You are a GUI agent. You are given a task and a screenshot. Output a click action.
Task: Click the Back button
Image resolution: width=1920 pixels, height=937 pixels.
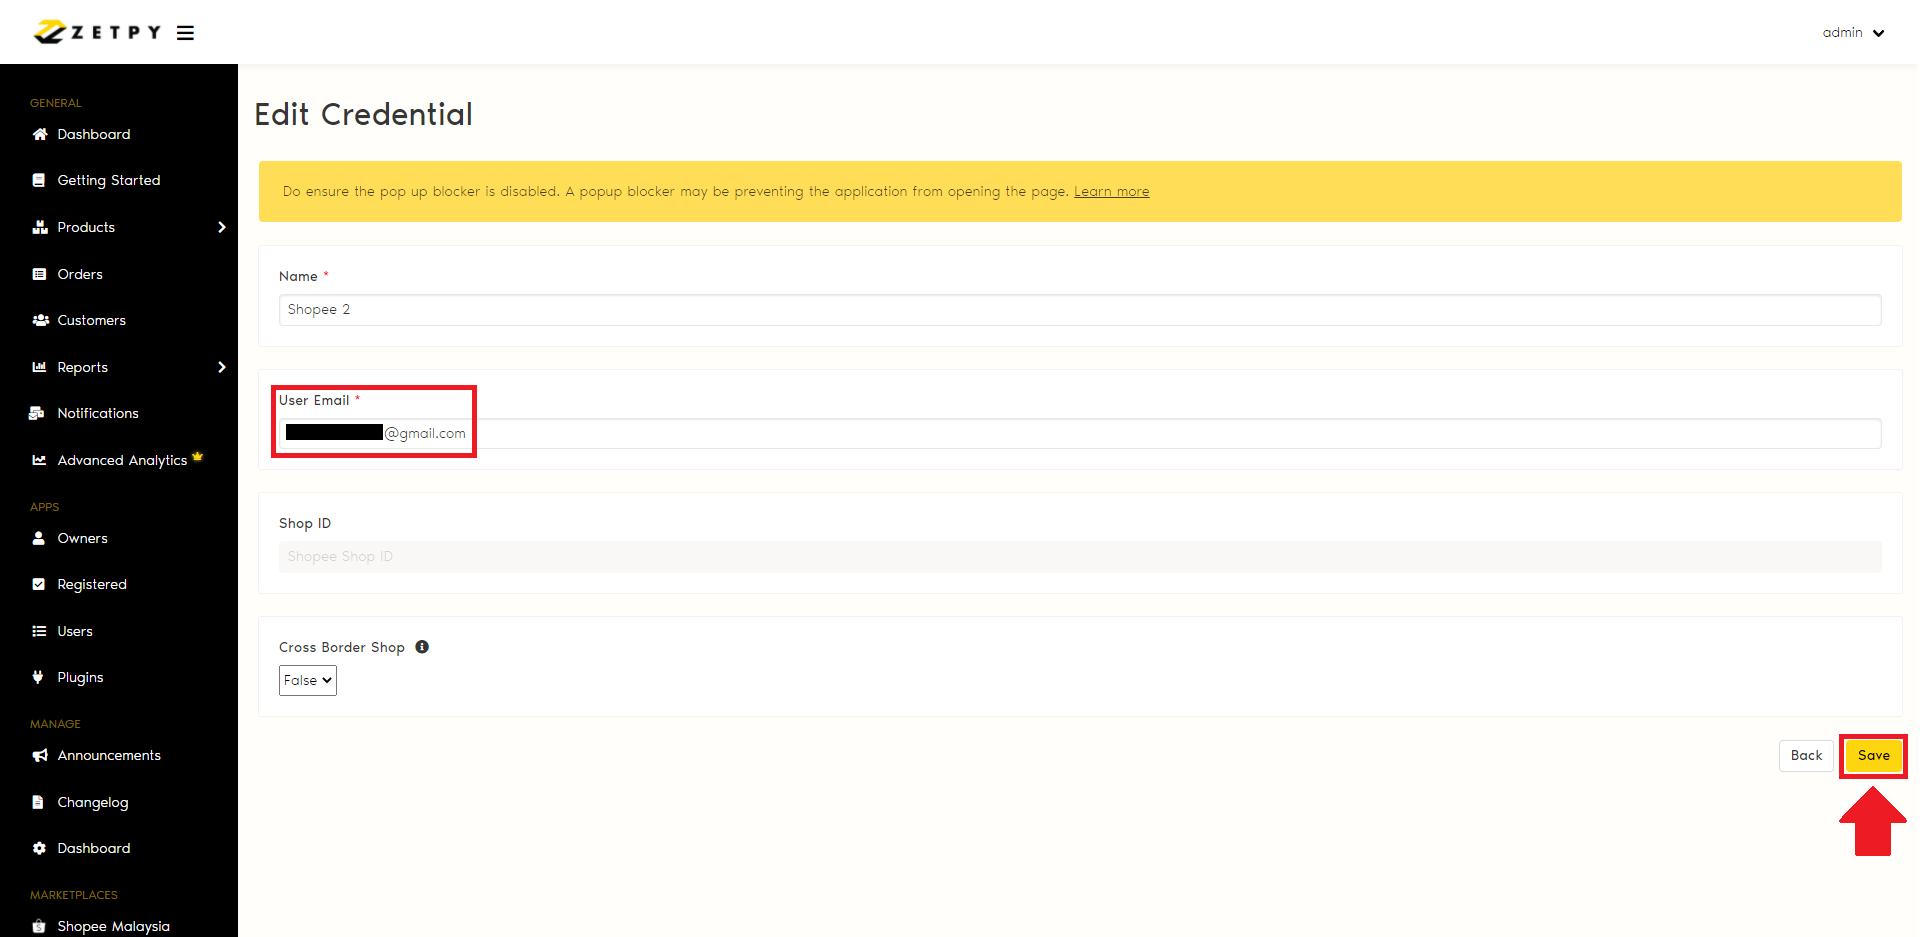pos(1806,755)
